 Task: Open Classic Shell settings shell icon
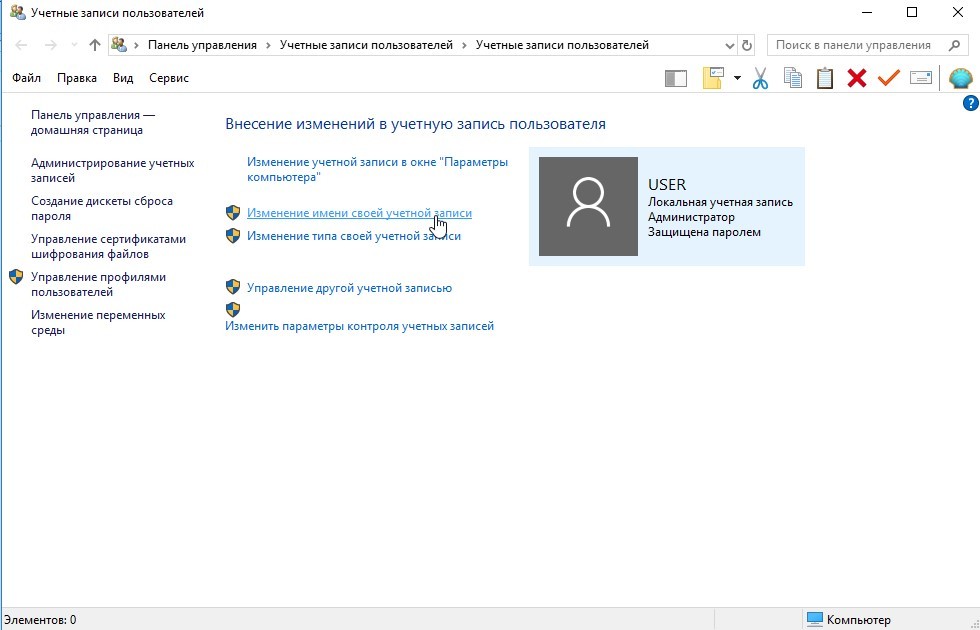pyautogui.click(x=960, y=78)
